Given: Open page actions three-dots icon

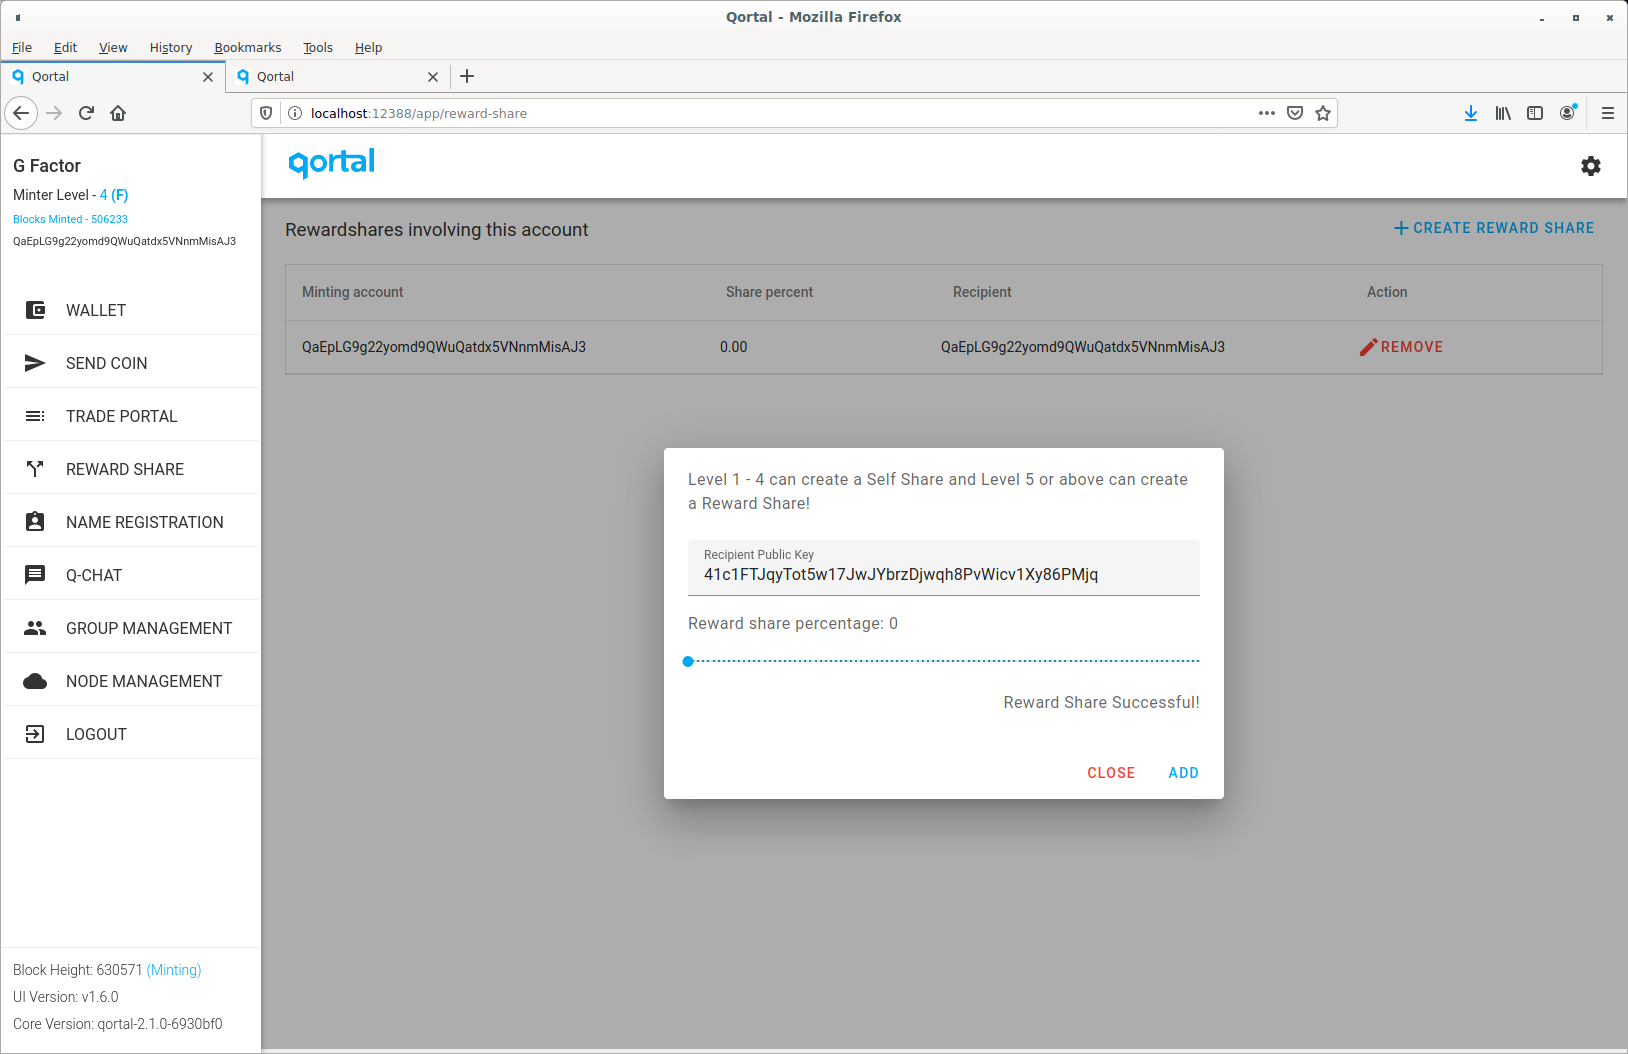Looking at the screenshot, I should tap(1267, 113).
